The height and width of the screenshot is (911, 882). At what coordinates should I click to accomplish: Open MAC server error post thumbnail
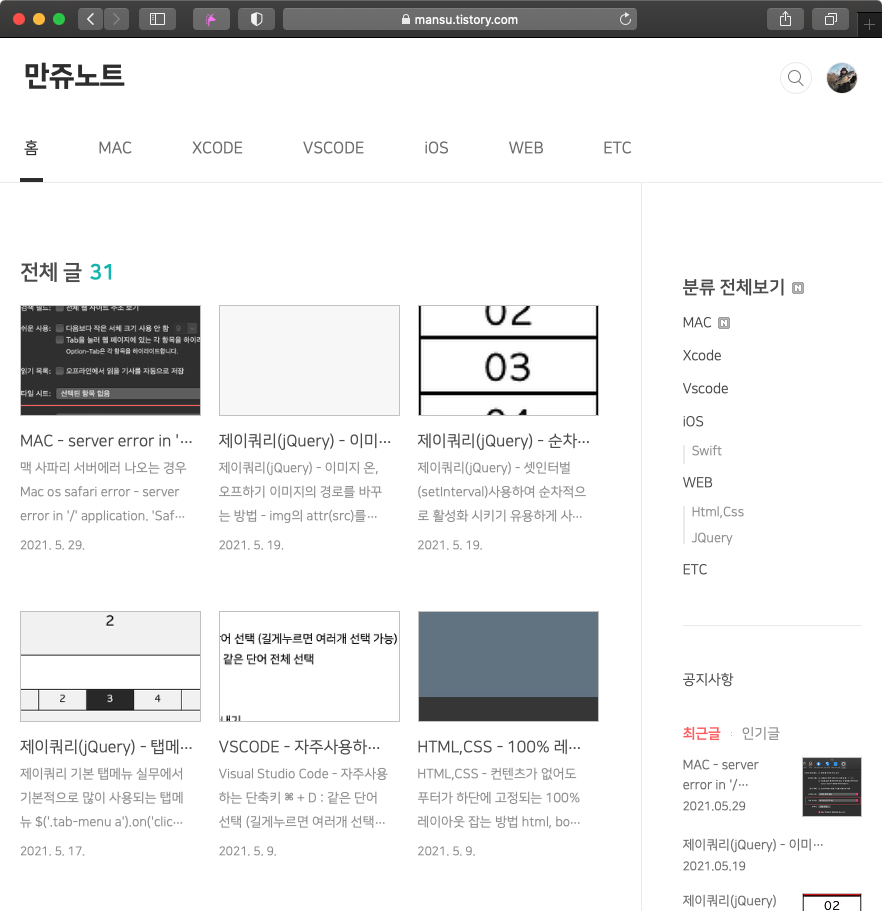tap(110, 360)
